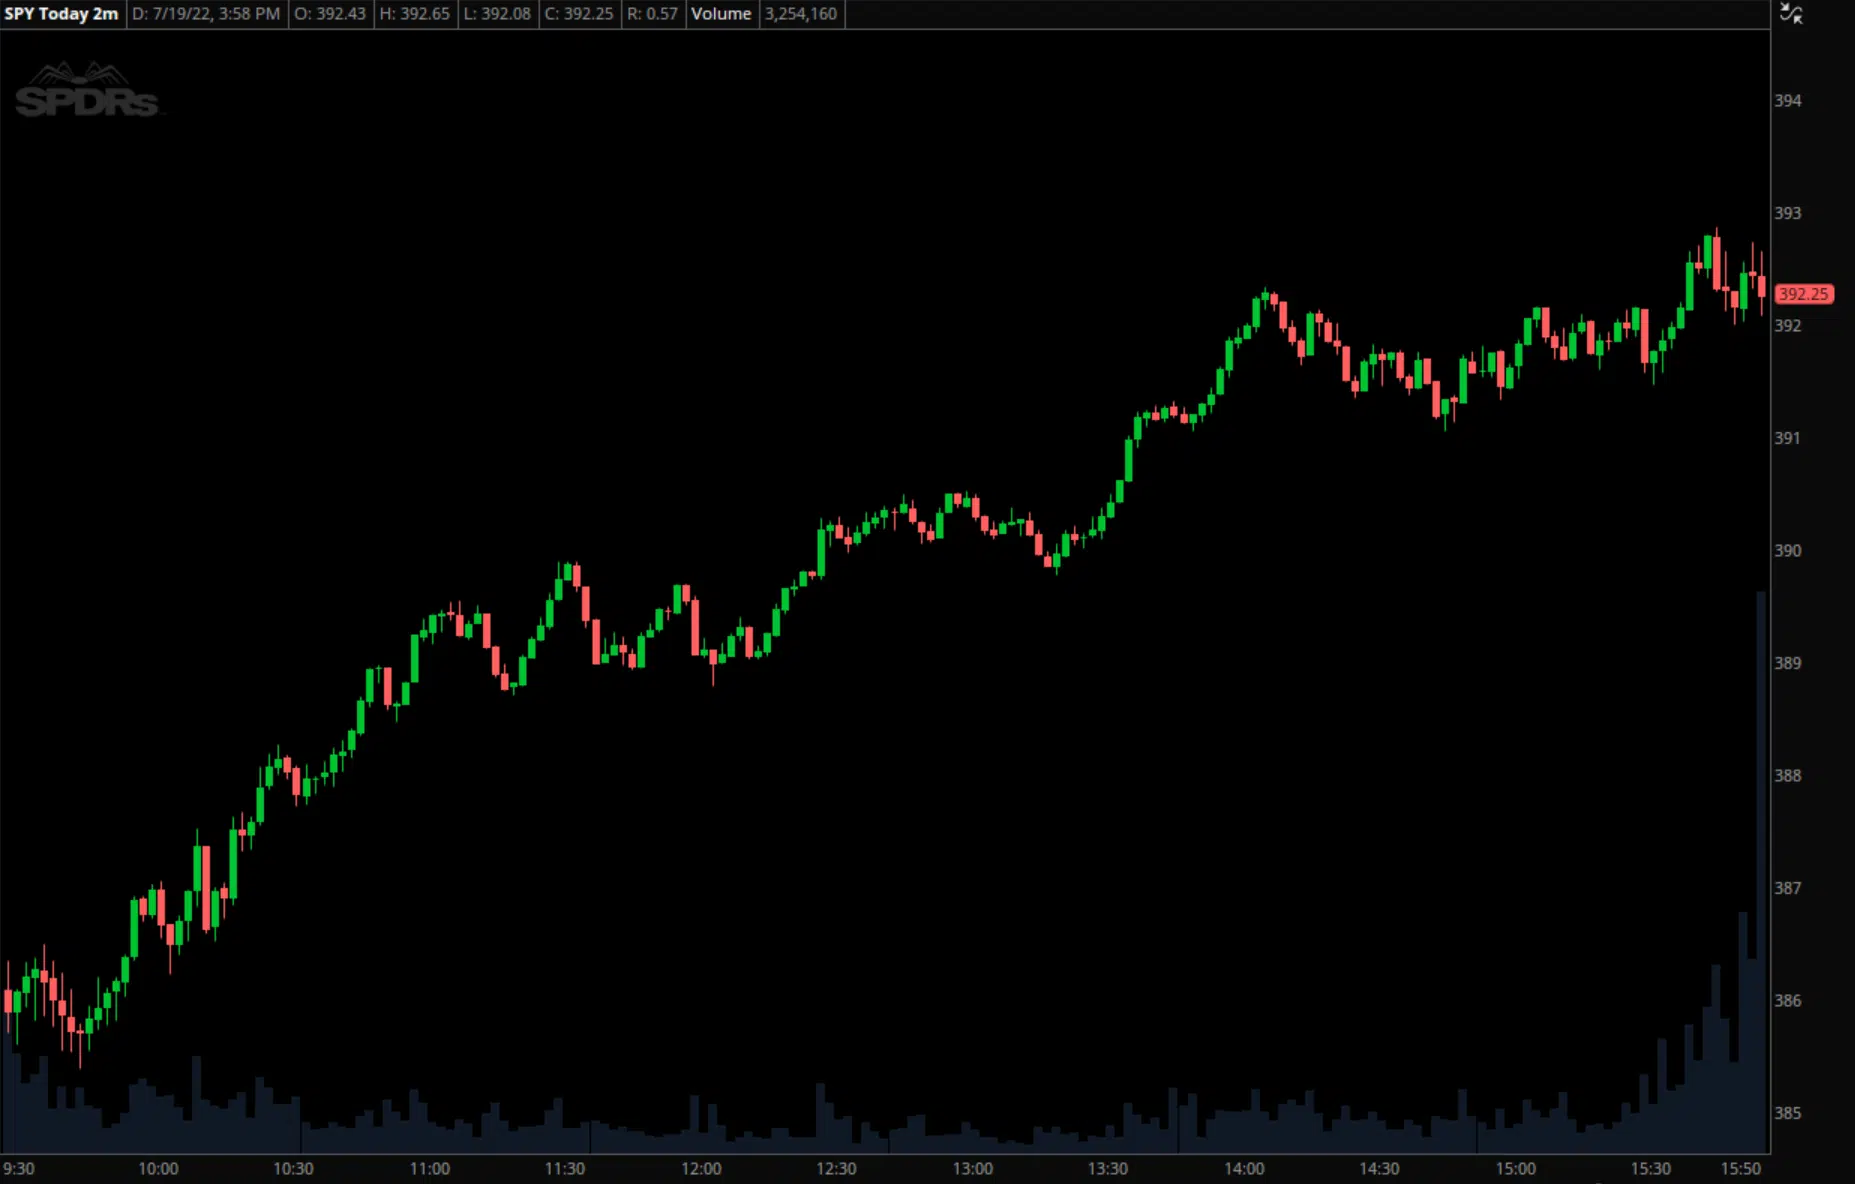Click the 391 price axis label
This screenshot has height=1184, width=1855.
[1788, 438]
